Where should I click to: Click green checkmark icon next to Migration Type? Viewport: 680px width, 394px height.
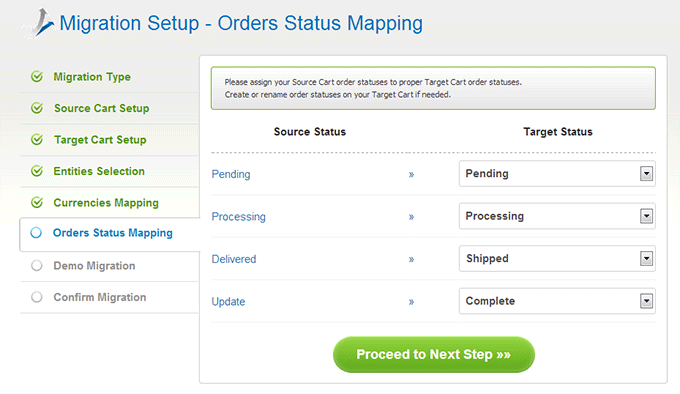(x=37, y=77)
